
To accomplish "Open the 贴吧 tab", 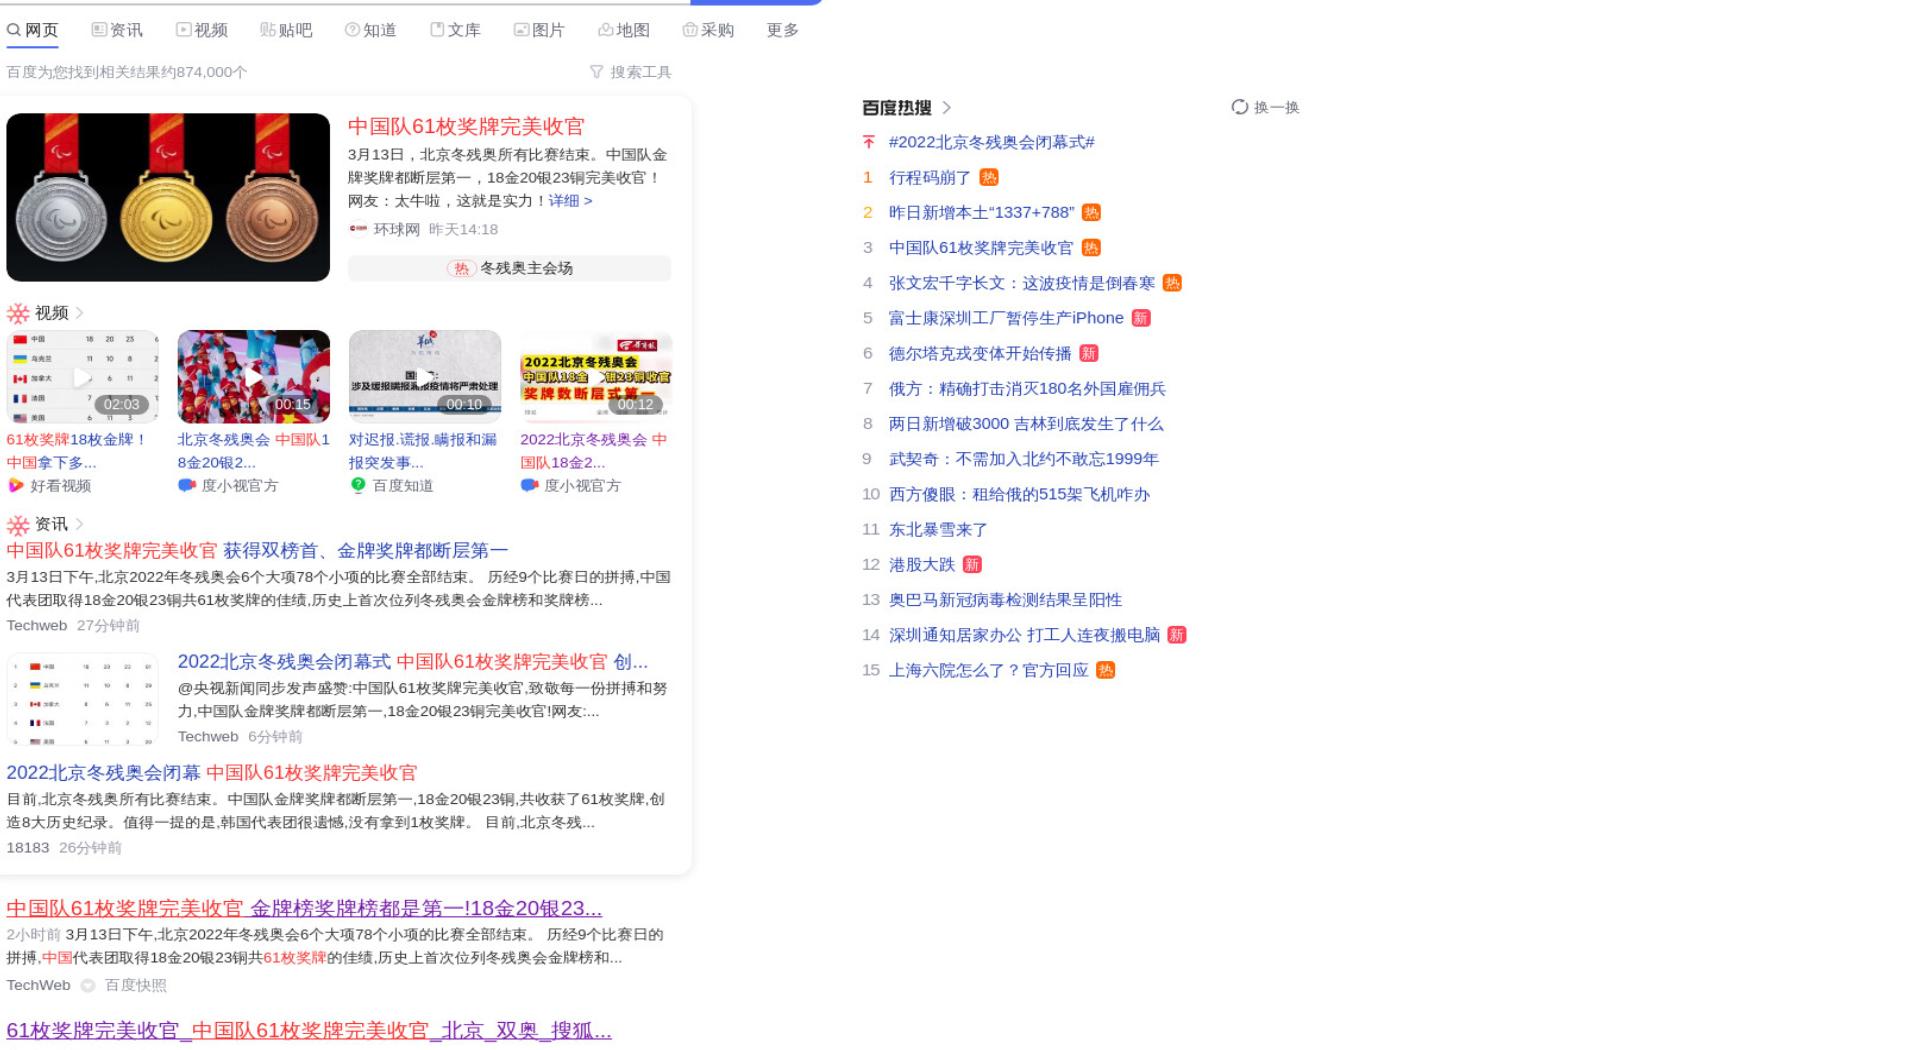I will 286,30.
